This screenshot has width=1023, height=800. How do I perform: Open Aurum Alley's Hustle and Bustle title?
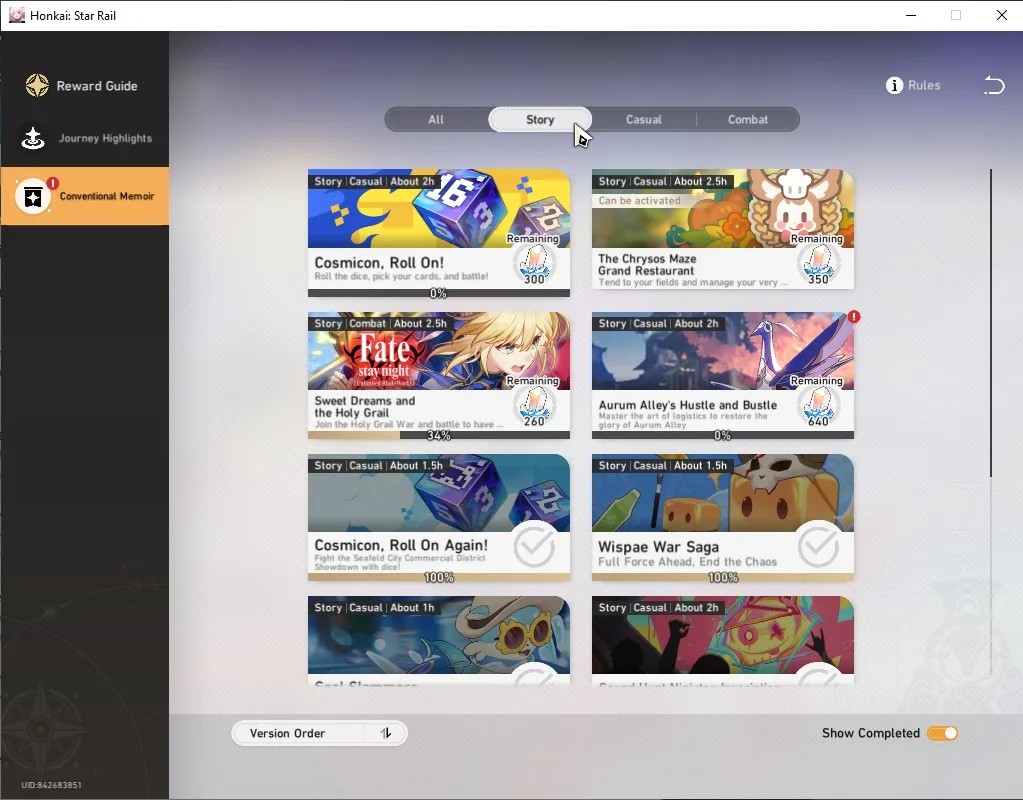[688, 405]
